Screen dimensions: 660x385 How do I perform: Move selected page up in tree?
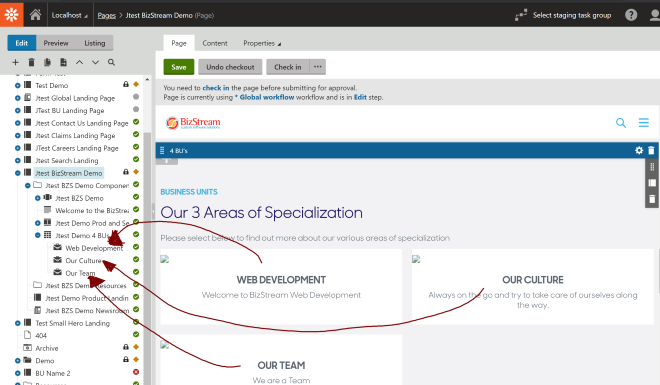pos(79,62)
